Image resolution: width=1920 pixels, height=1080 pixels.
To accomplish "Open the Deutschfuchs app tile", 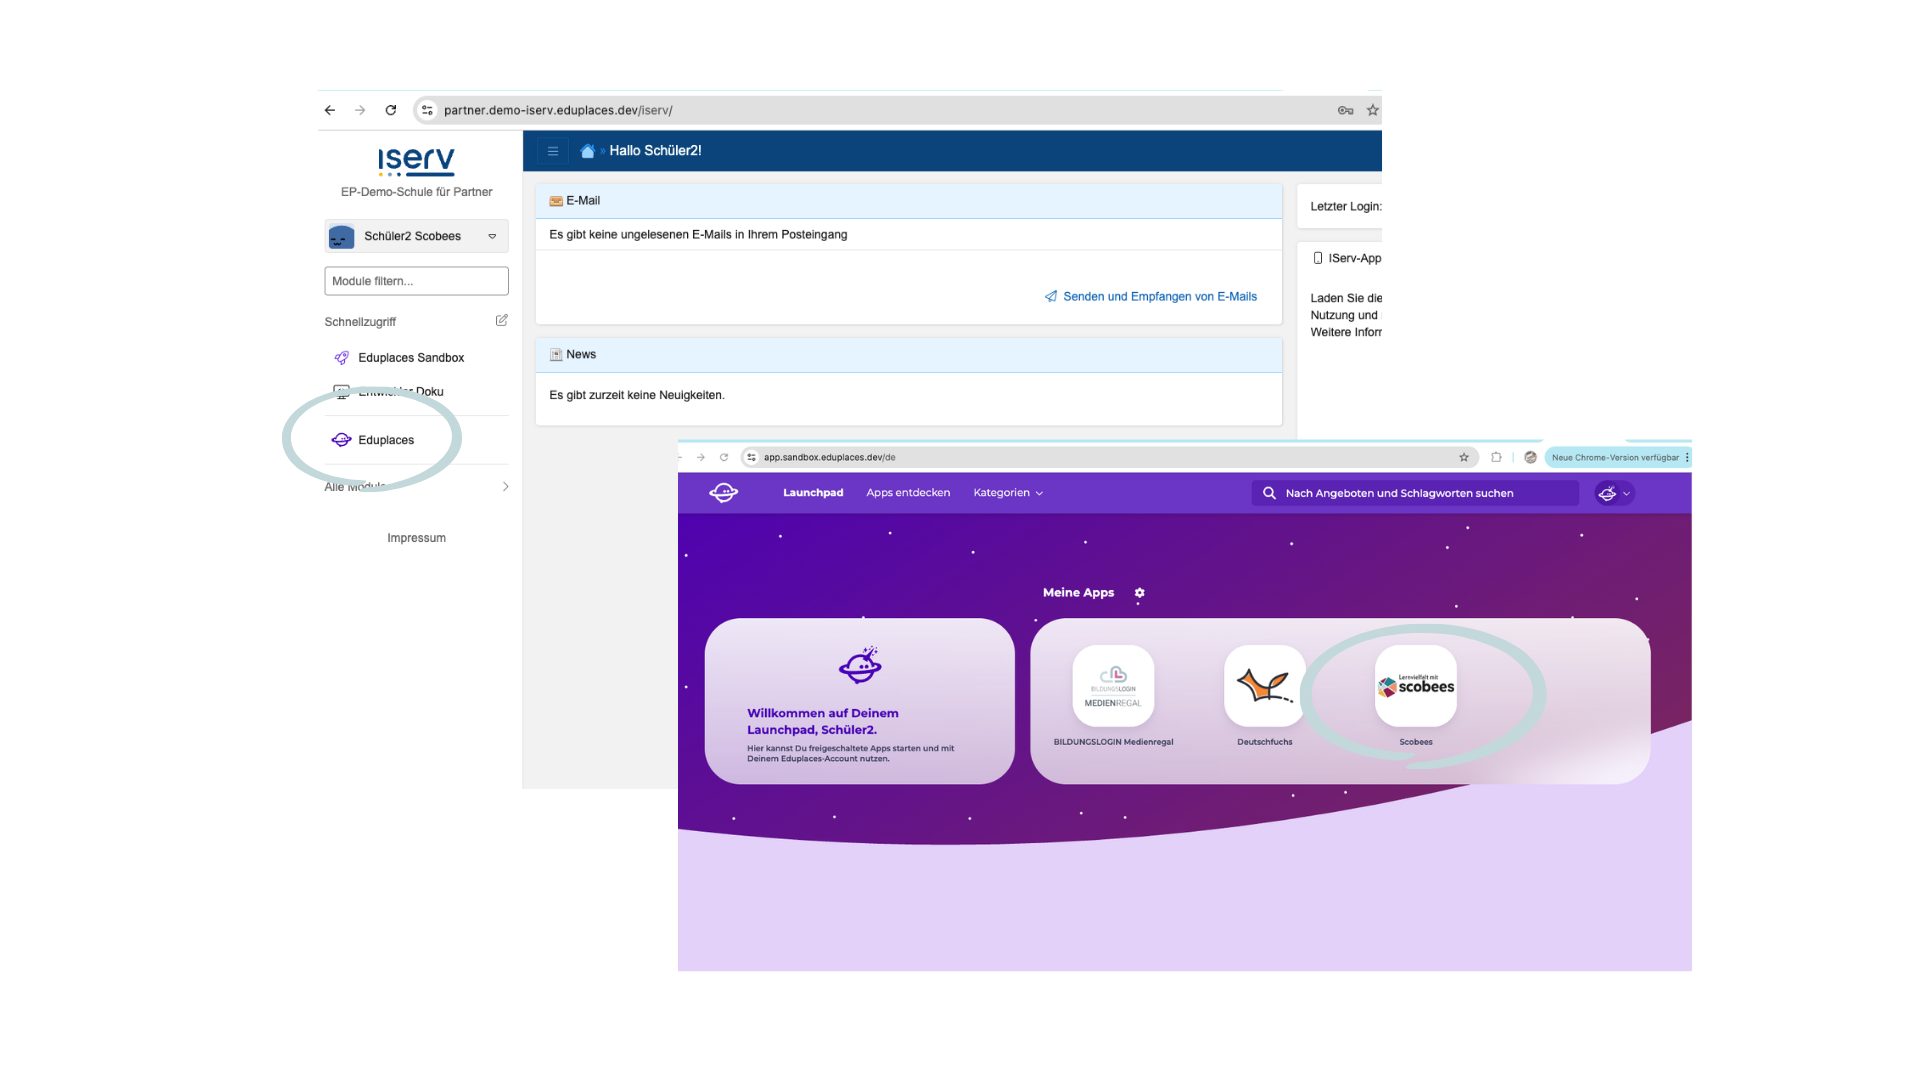I will (1264, 686).
